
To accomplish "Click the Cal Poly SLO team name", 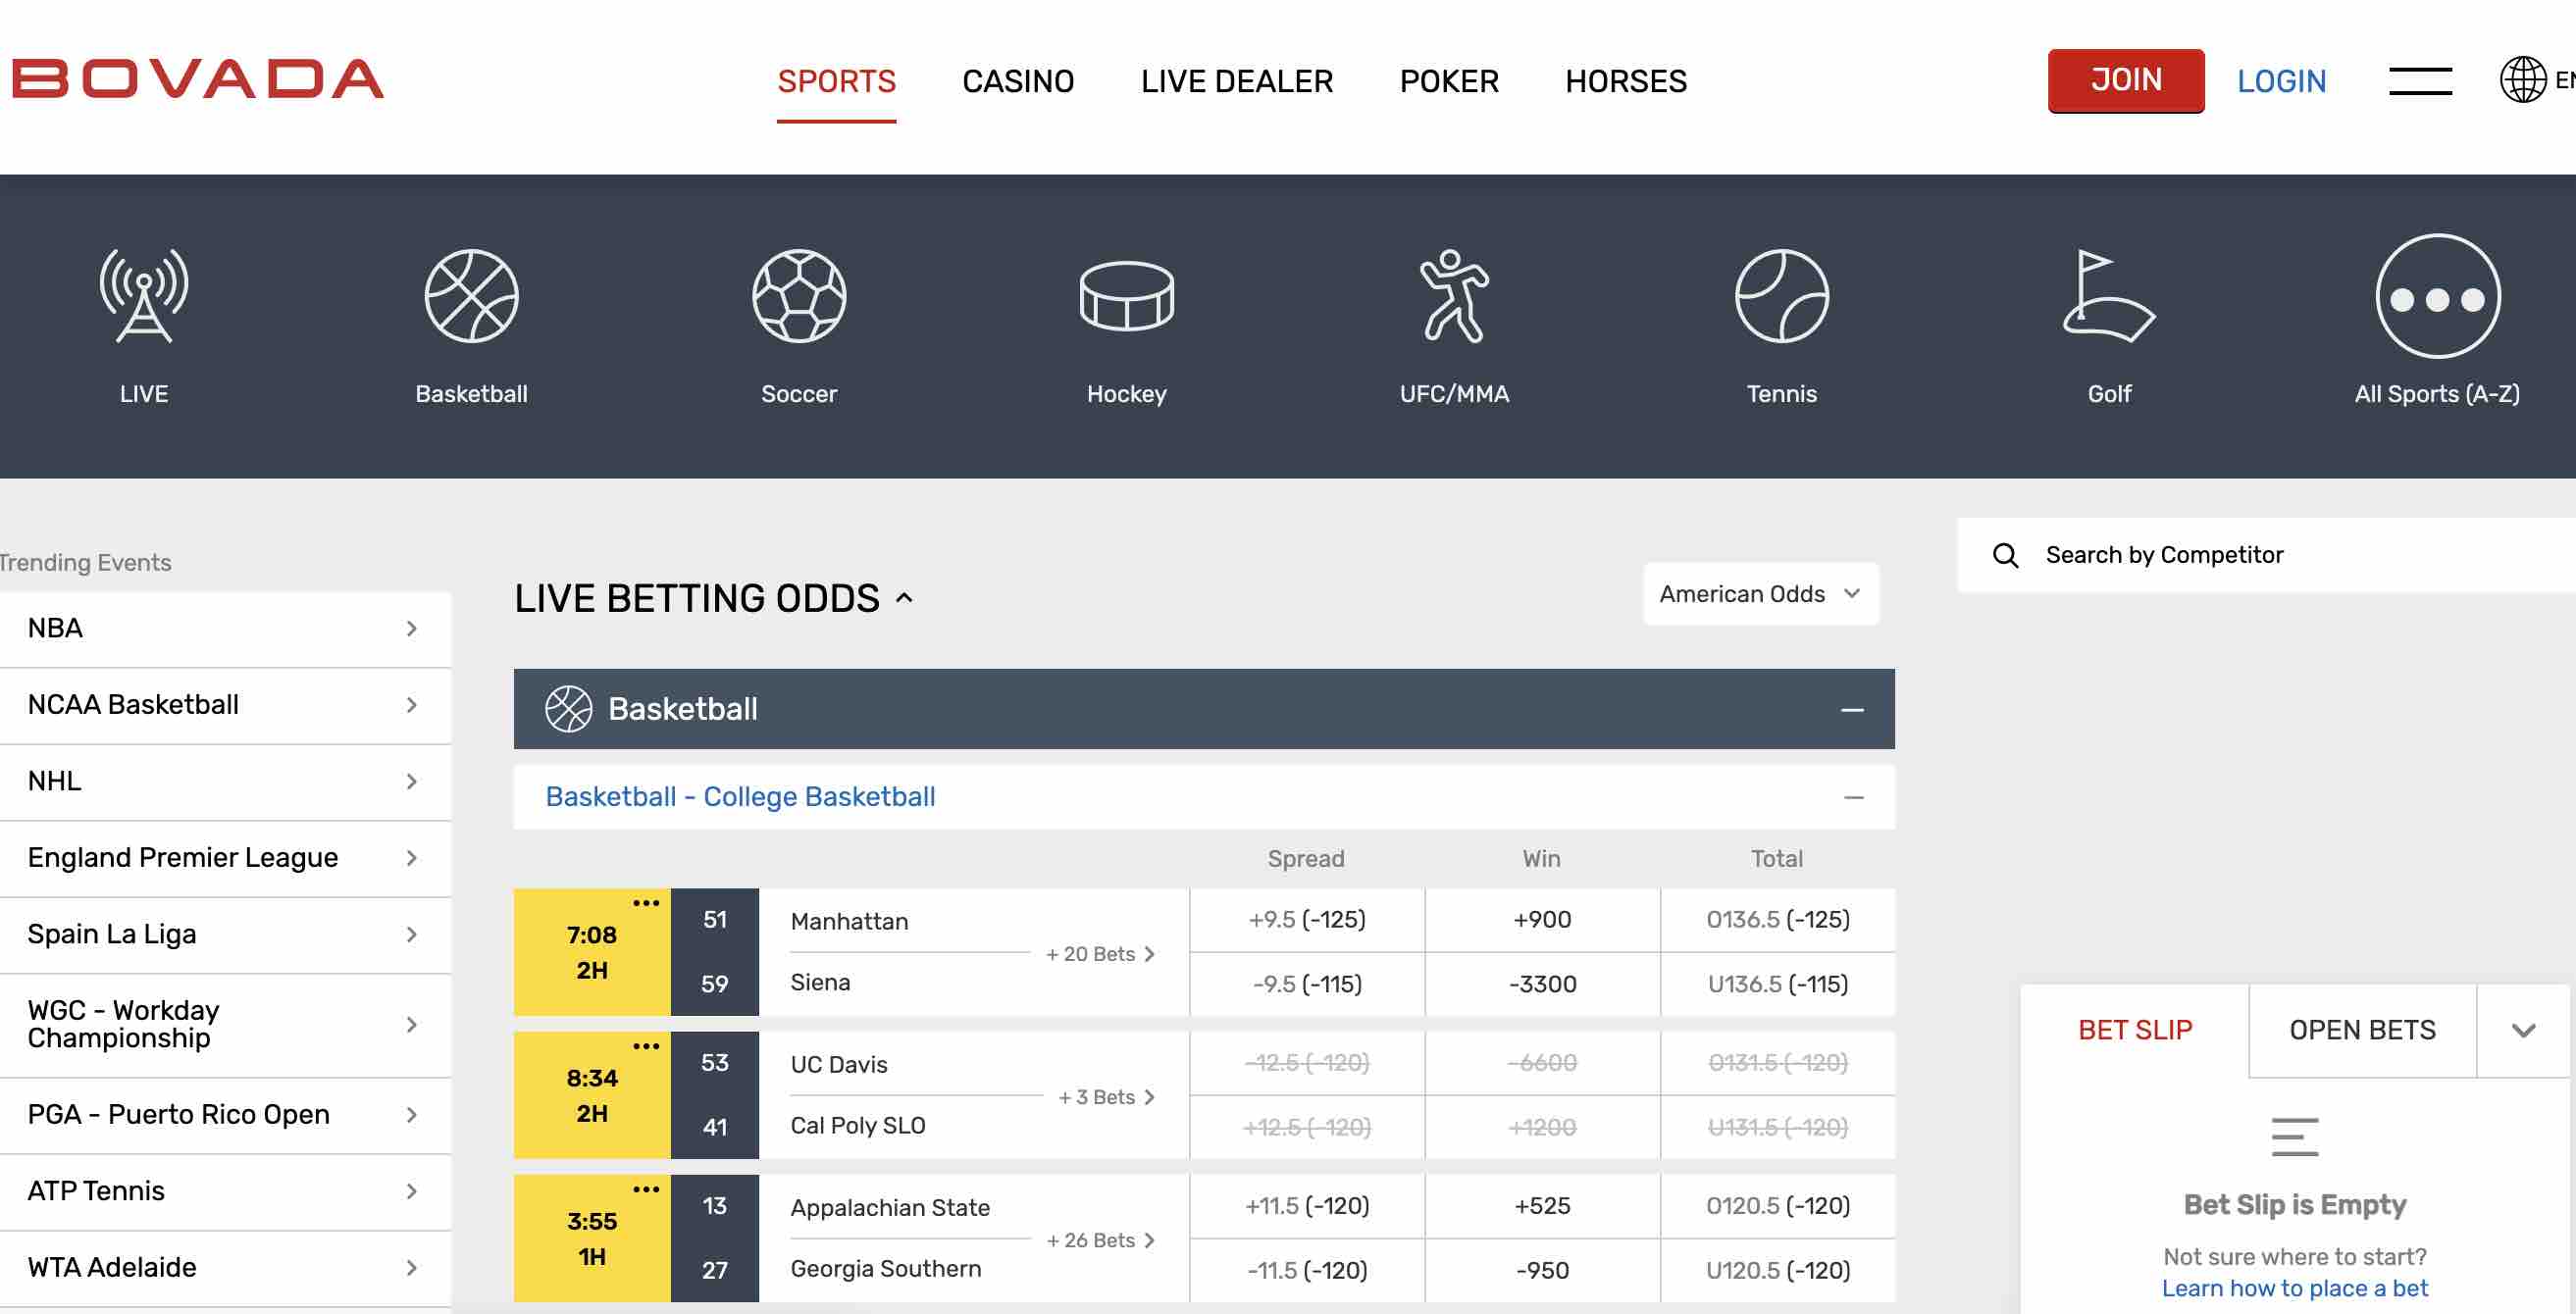I will [857, 1126].
